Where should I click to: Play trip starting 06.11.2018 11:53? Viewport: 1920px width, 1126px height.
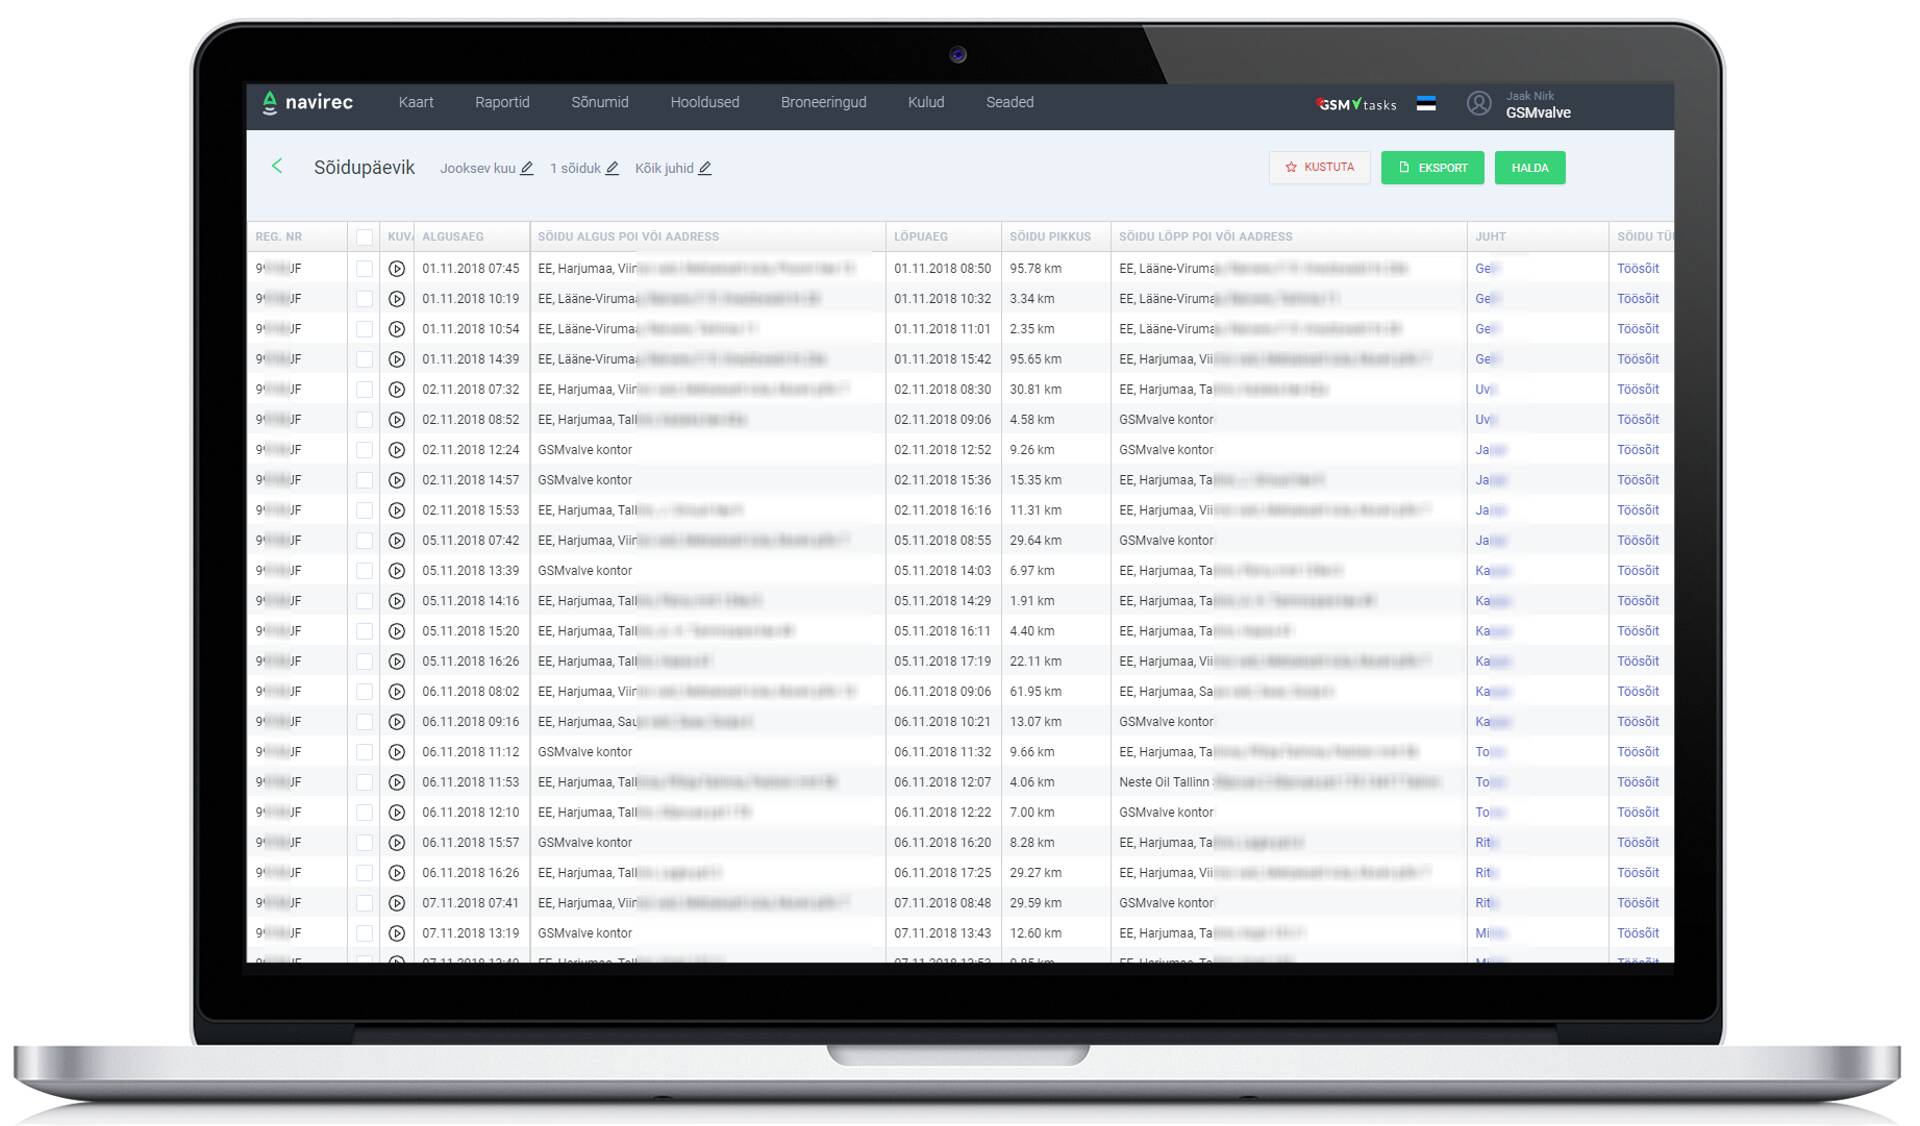[x=397, y=782]
